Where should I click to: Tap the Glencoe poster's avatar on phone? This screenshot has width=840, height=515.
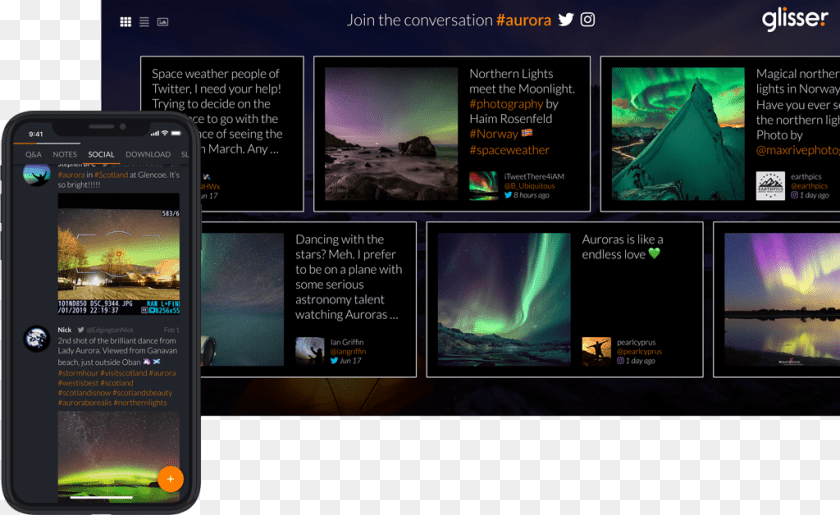point(36,174)
